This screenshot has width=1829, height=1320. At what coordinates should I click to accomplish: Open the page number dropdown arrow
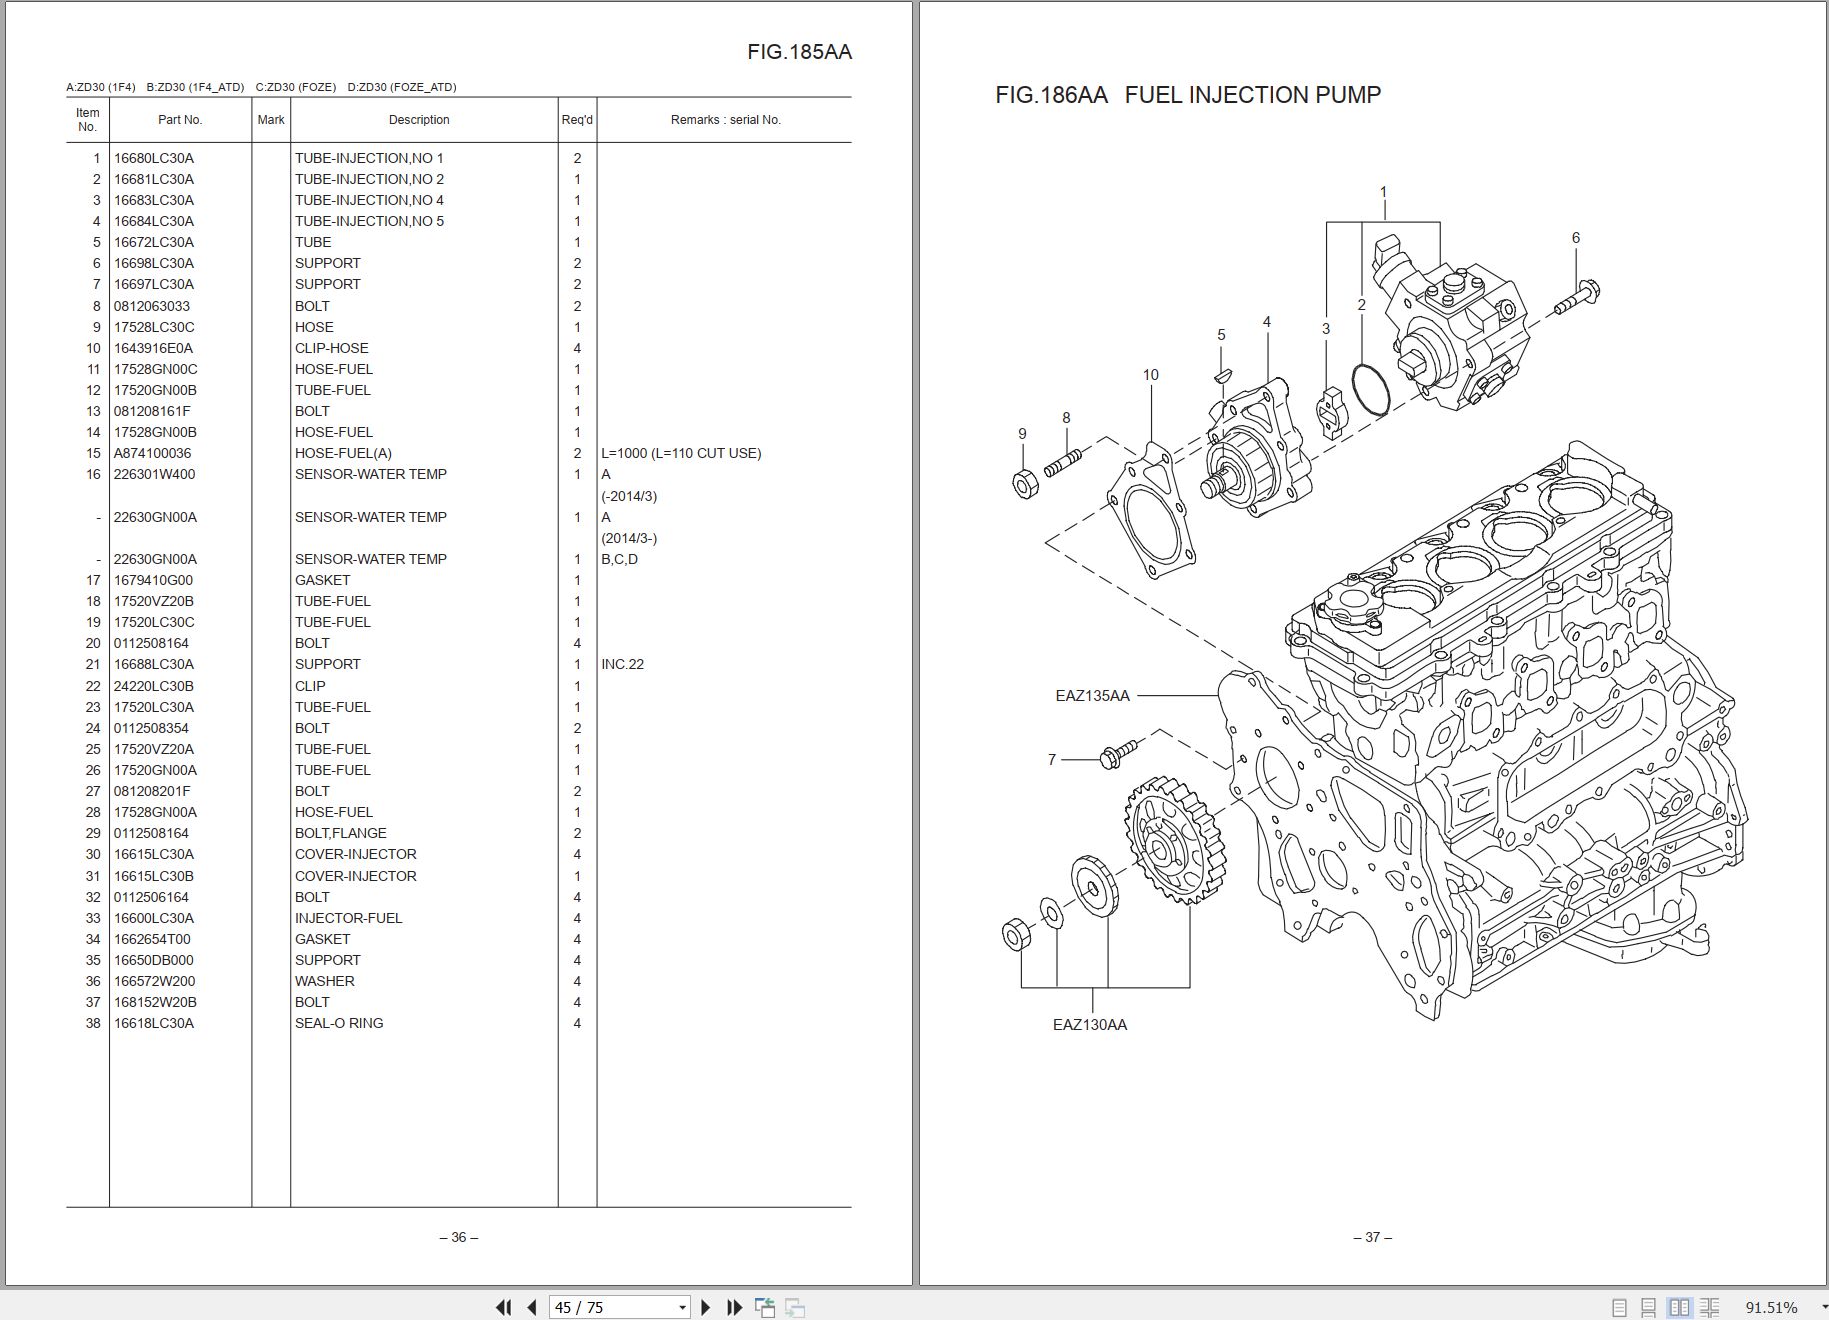683,1308
